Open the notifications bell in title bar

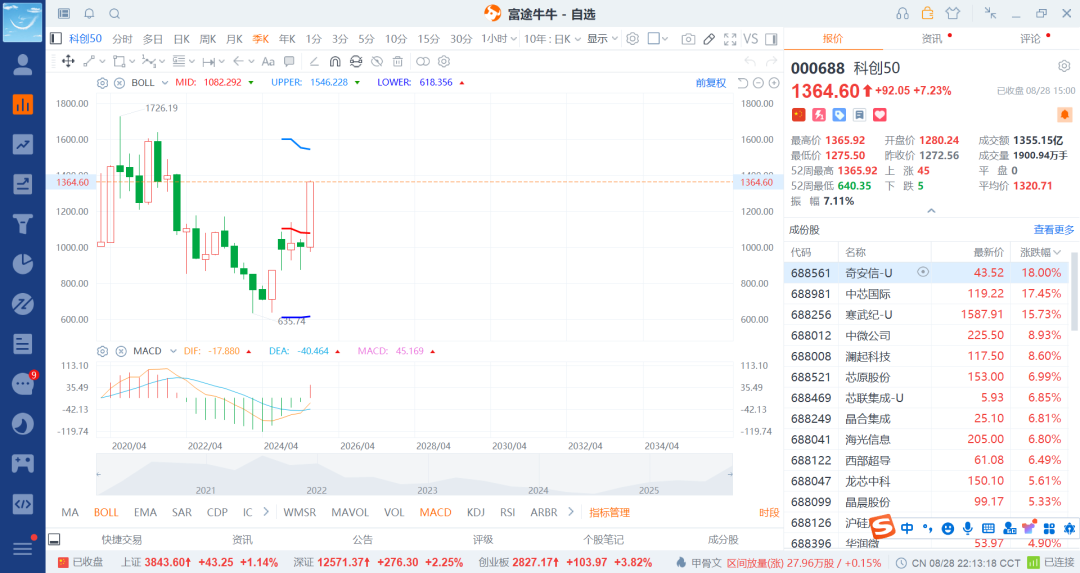tap(90, 14)
